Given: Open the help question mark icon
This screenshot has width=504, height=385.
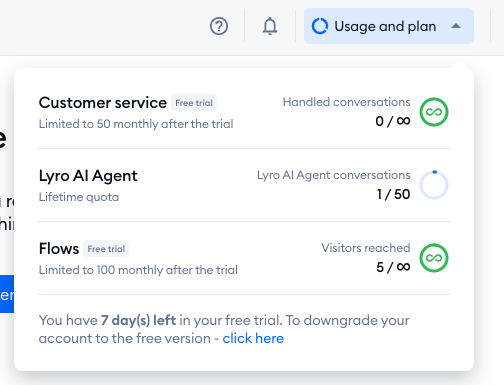Looking at the screenshot, I should point(219,26).
